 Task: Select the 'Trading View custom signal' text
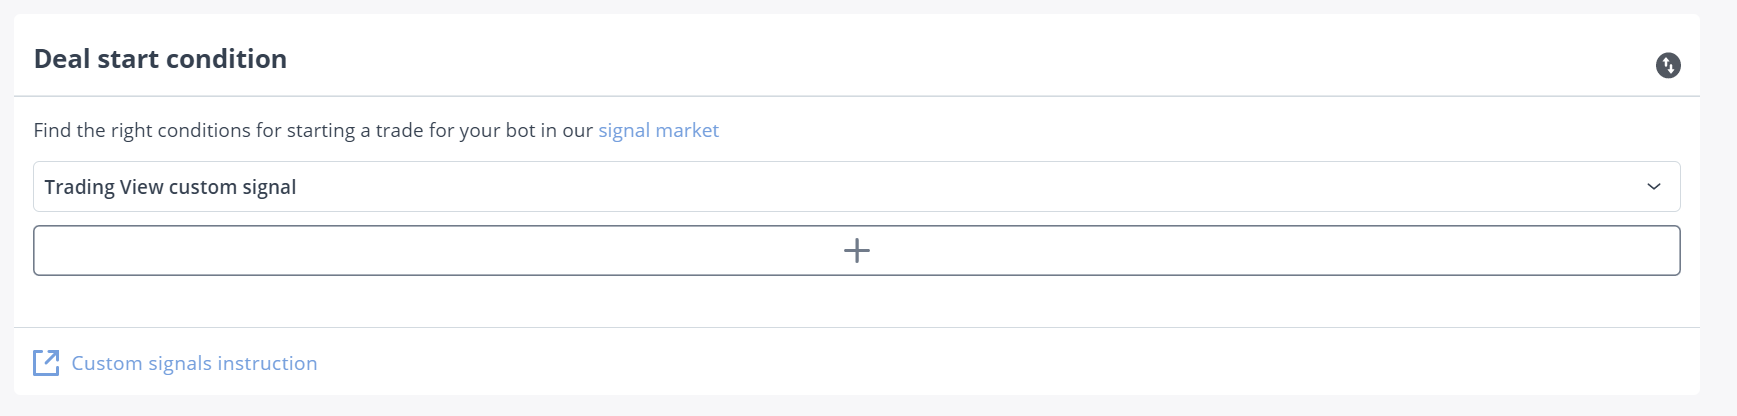(x=170, y=187)
